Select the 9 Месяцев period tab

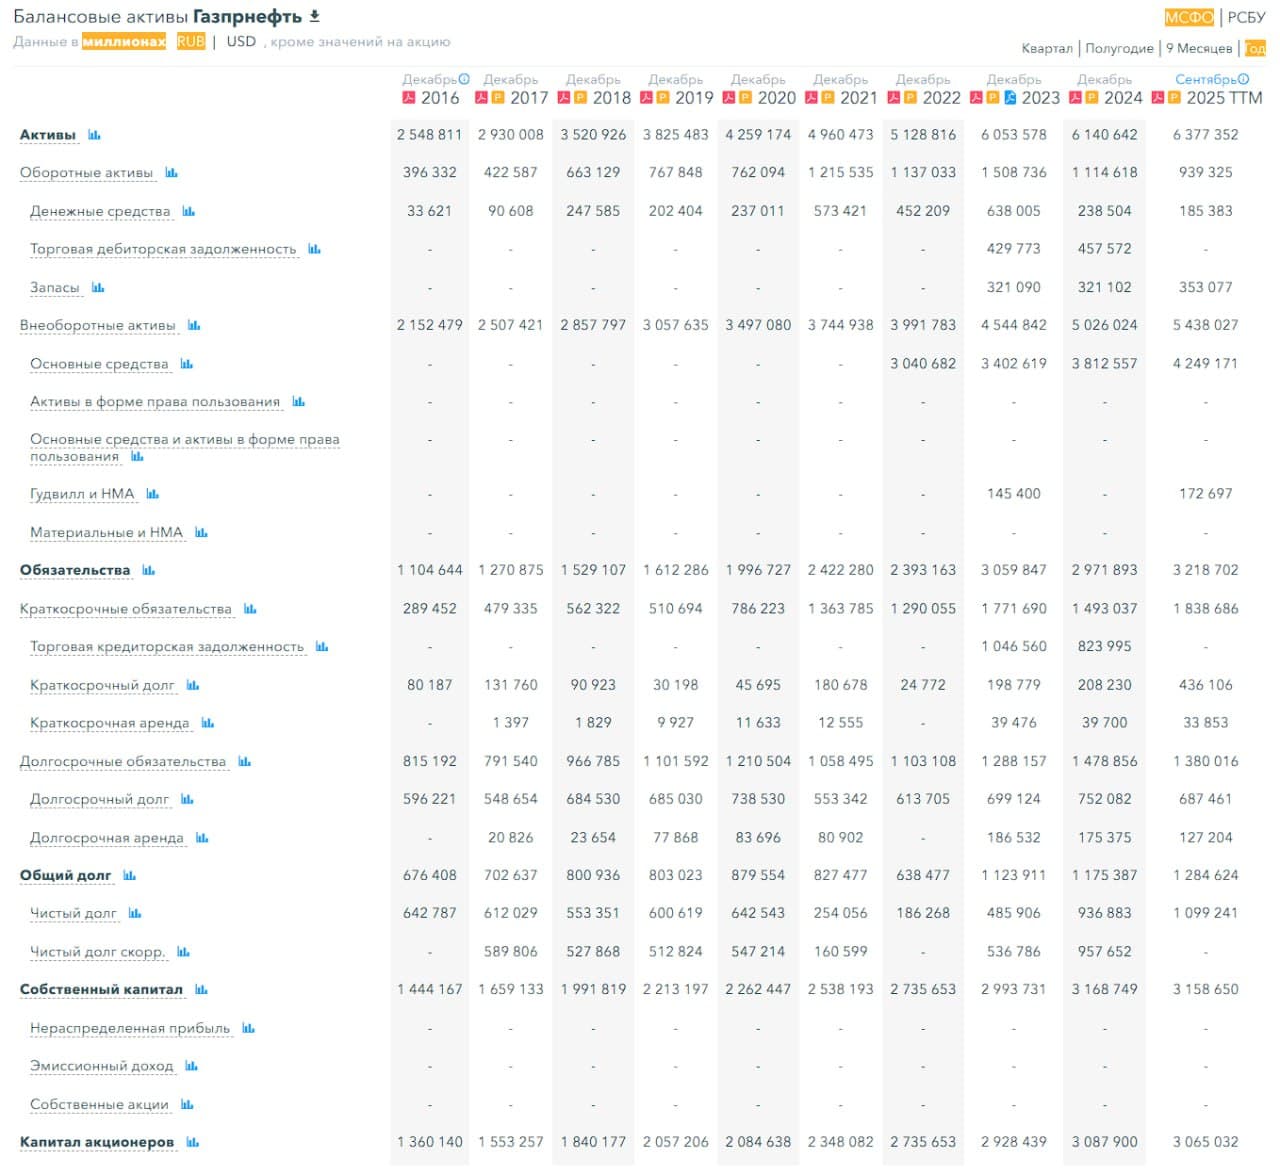pyautogui.click(x=1198, y=48)
